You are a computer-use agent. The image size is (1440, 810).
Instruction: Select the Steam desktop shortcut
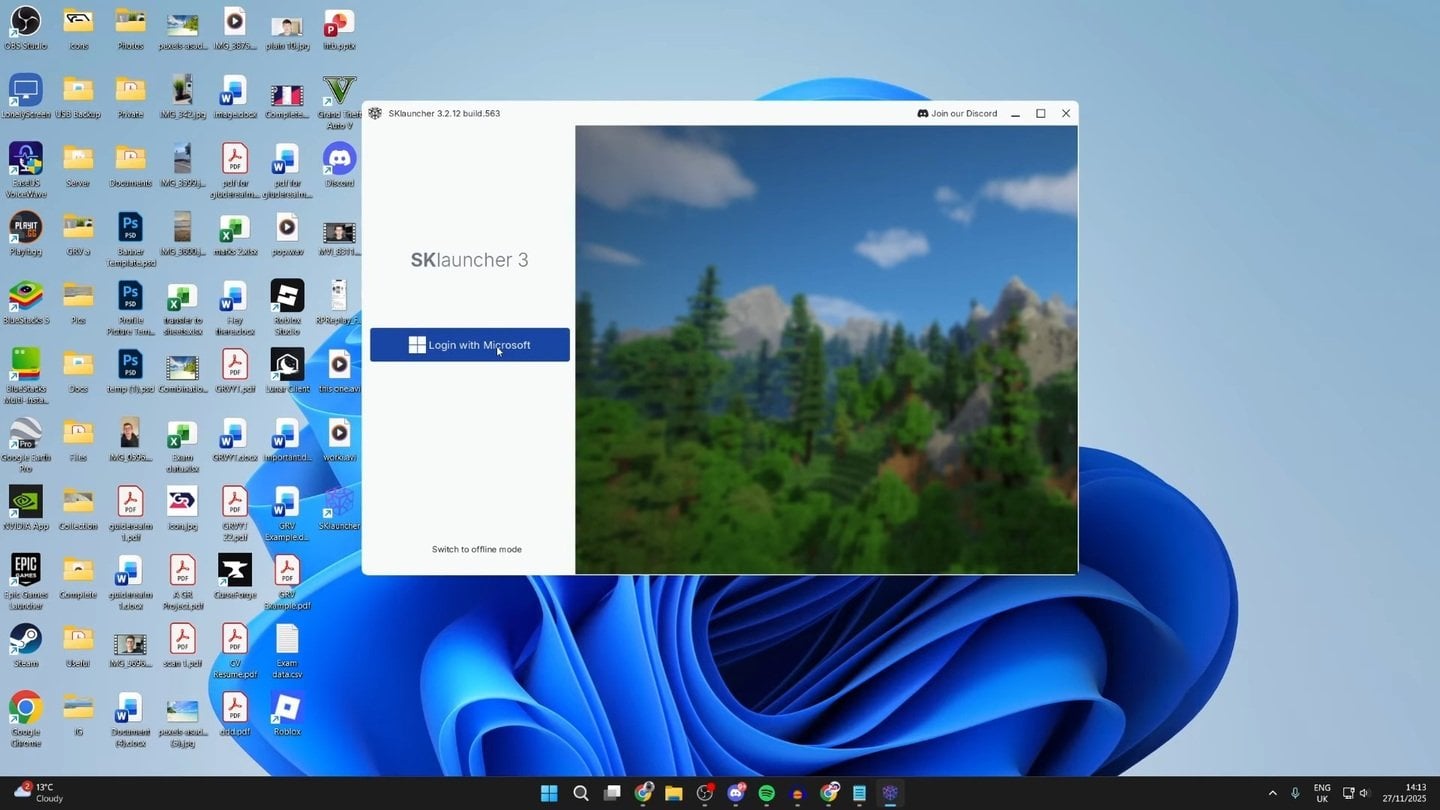pos(25,640)
